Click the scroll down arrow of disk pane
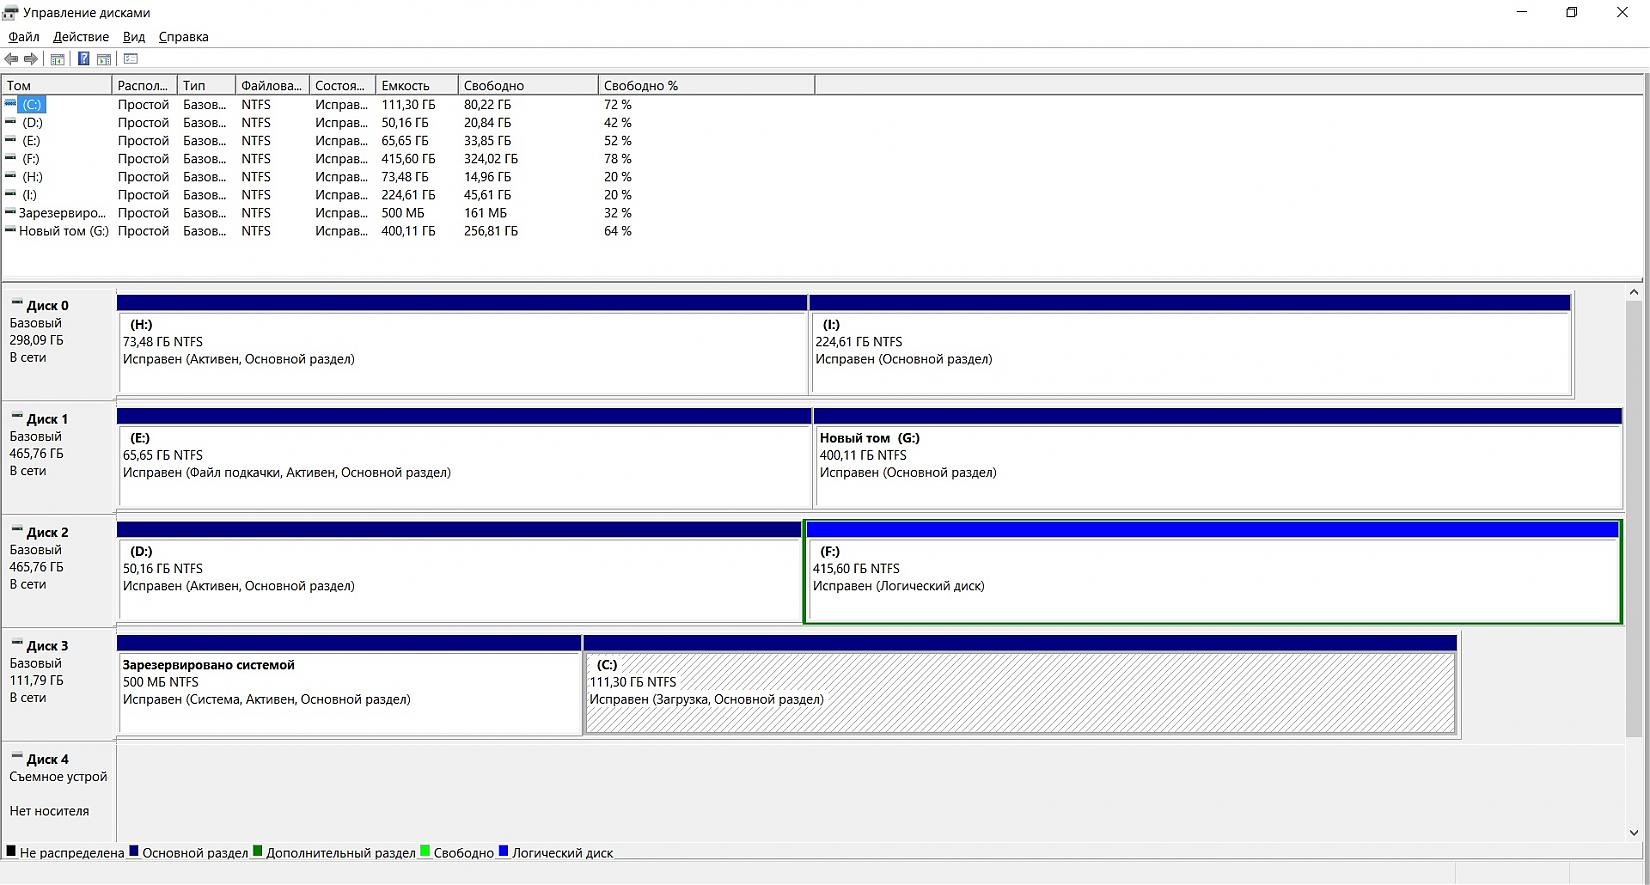This screenshot has width=1650, height=885. (x=1634, y=832)
